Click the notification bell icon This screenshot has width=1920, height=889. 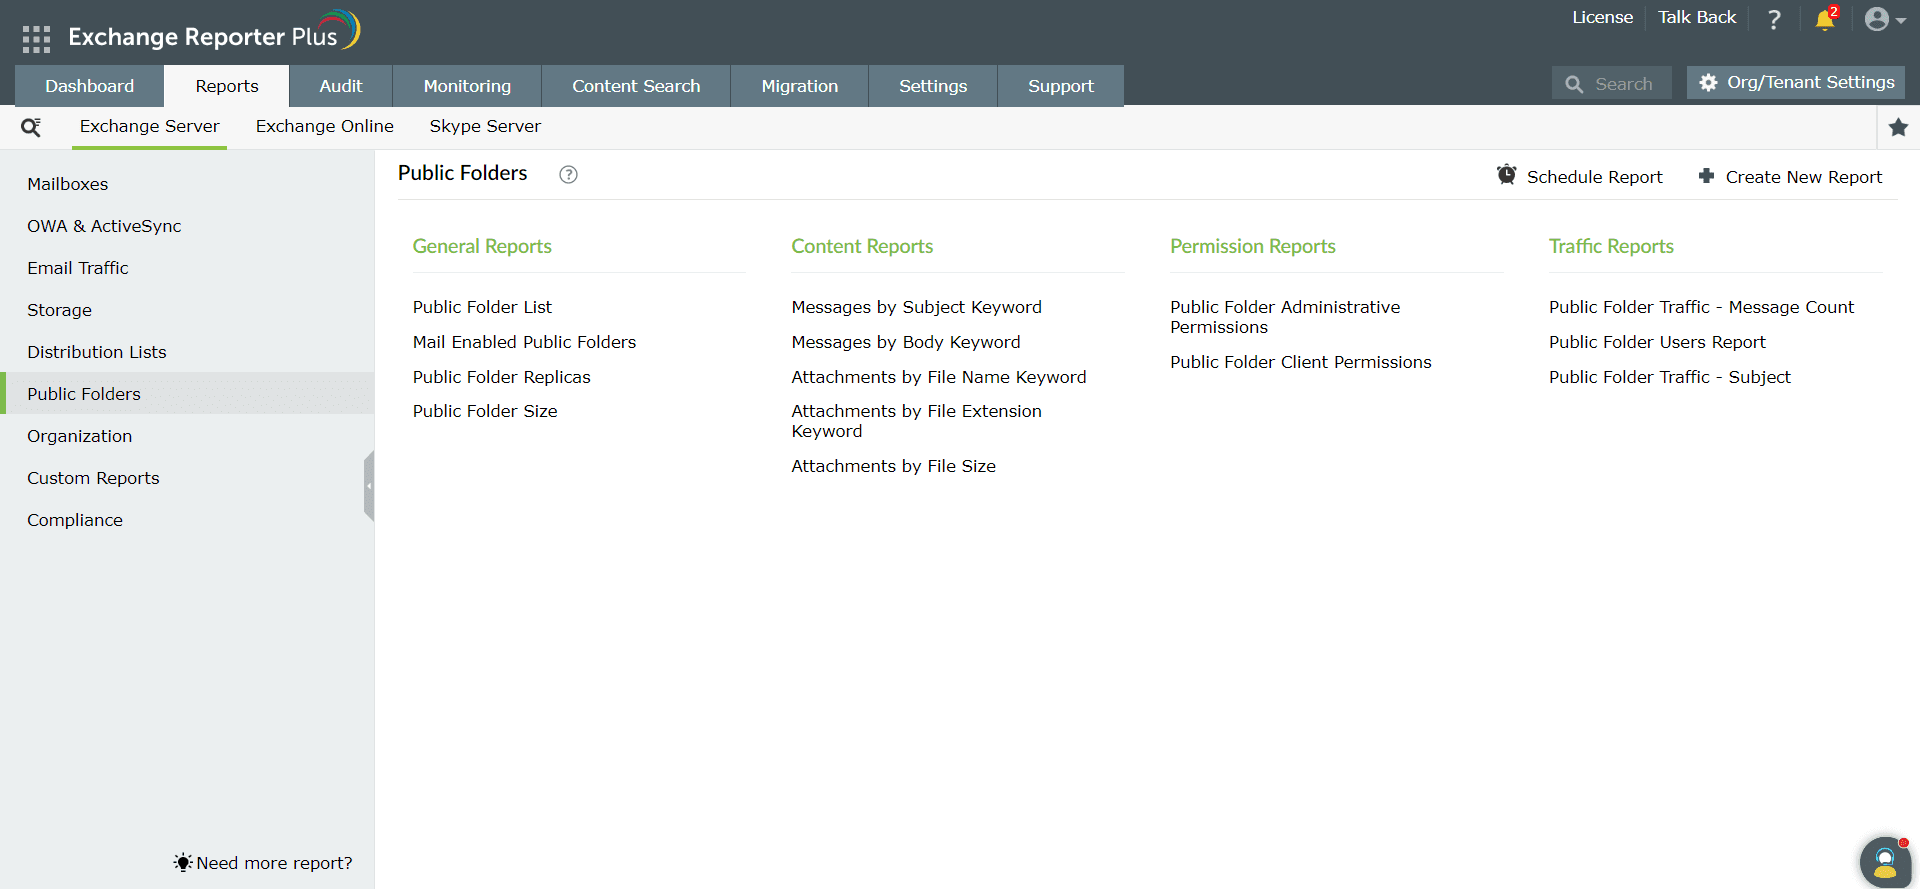click(1824, 20)
